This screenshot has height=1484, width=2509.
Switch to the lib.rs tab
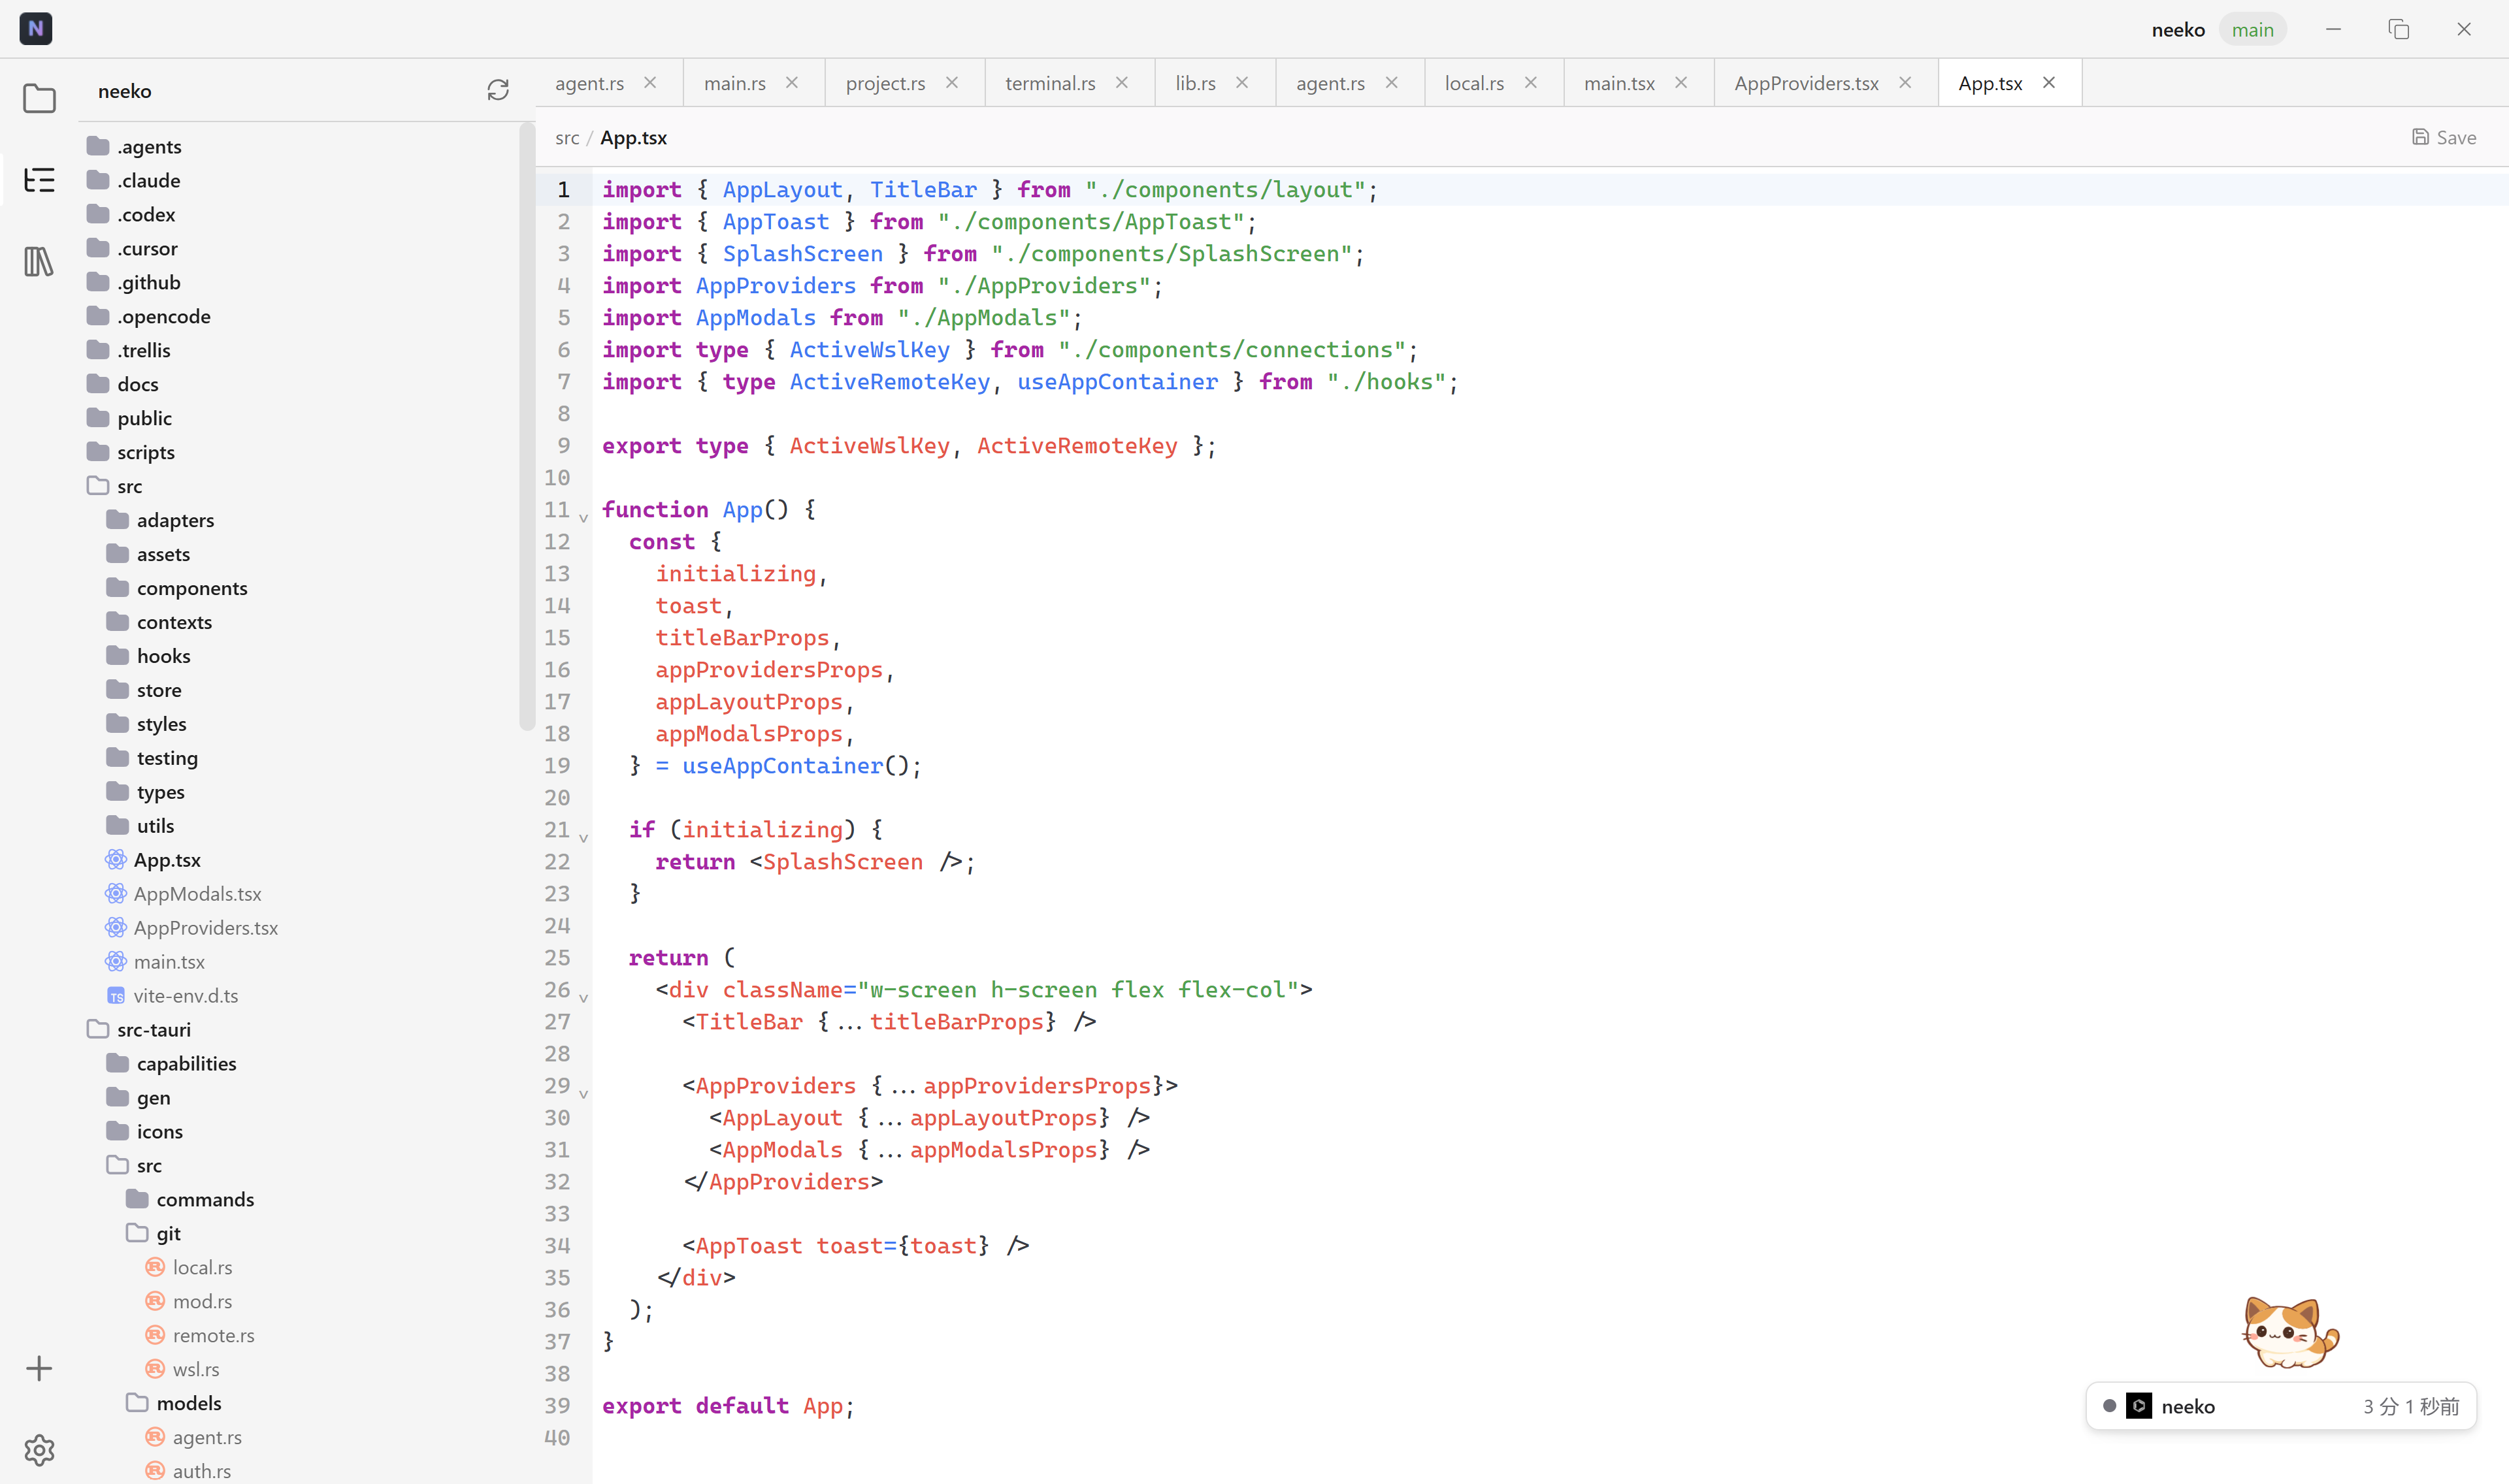[1195, 83]
